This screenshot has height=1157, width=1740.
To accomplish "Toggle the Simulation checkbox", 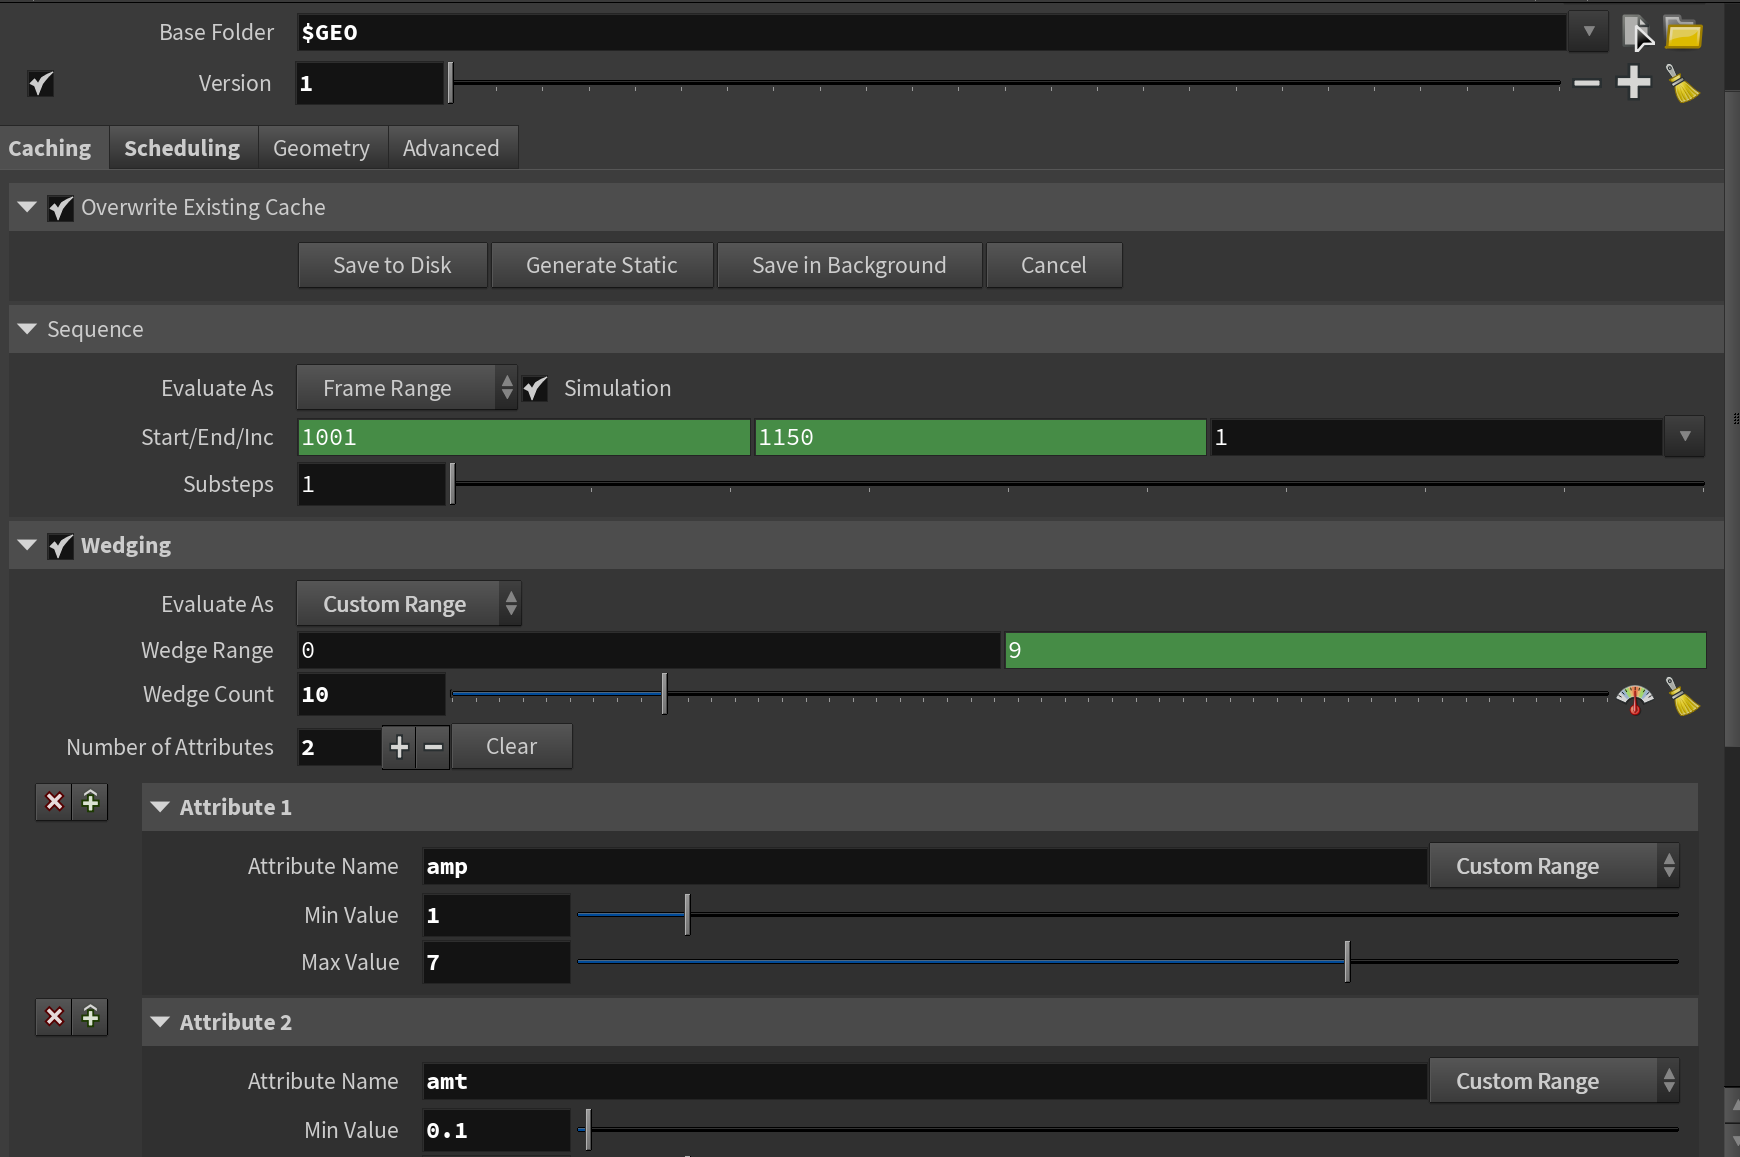I will pyautogui.click(x=536, y=388).
